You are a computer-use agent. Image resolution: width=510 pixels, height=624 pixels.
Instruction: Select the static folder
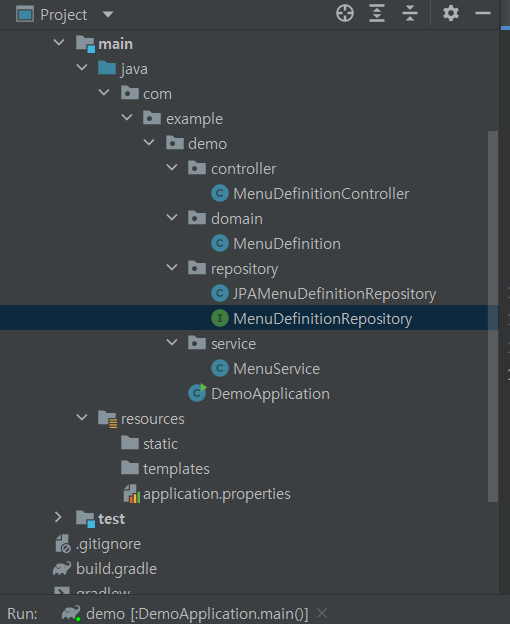click(160, 444)
